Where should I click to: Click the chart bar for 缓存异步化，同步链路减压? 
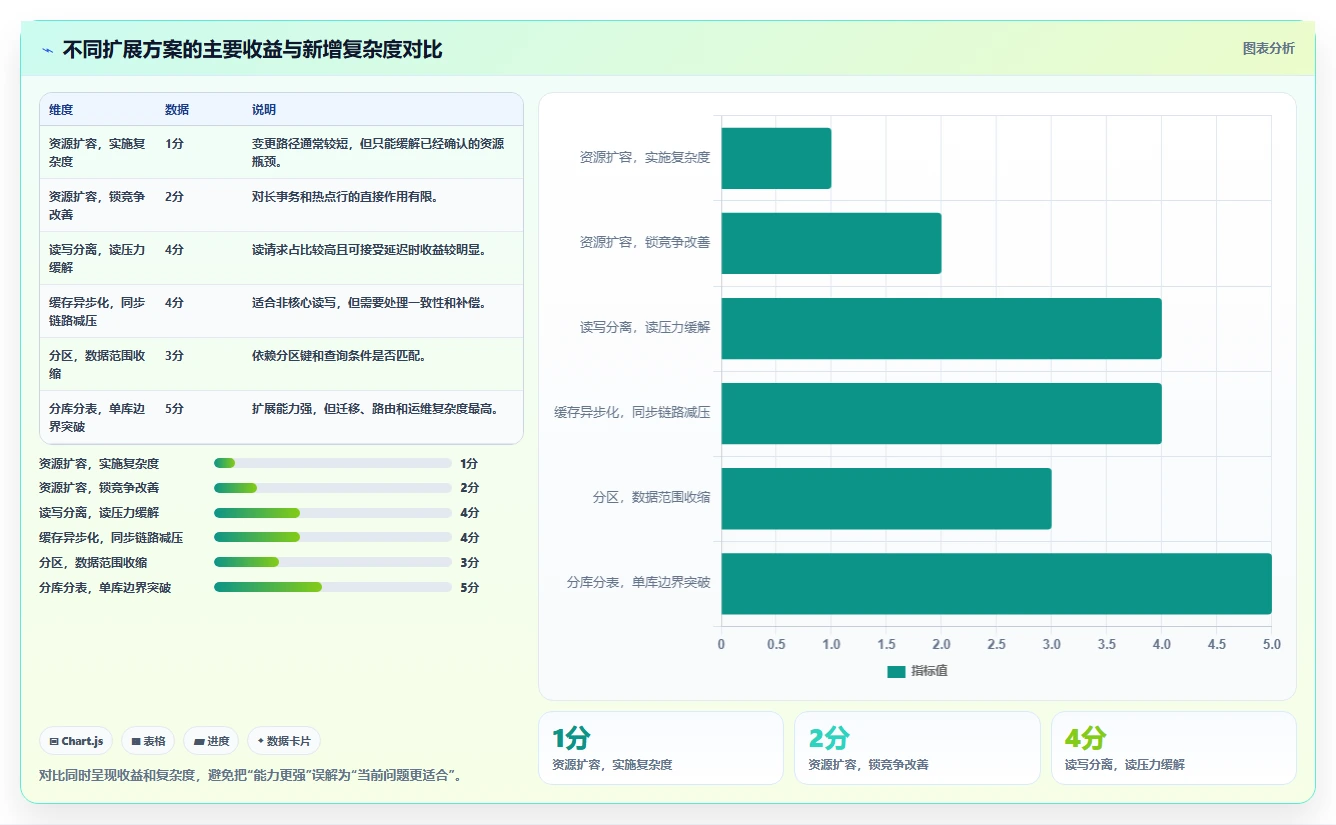[941, 413]
